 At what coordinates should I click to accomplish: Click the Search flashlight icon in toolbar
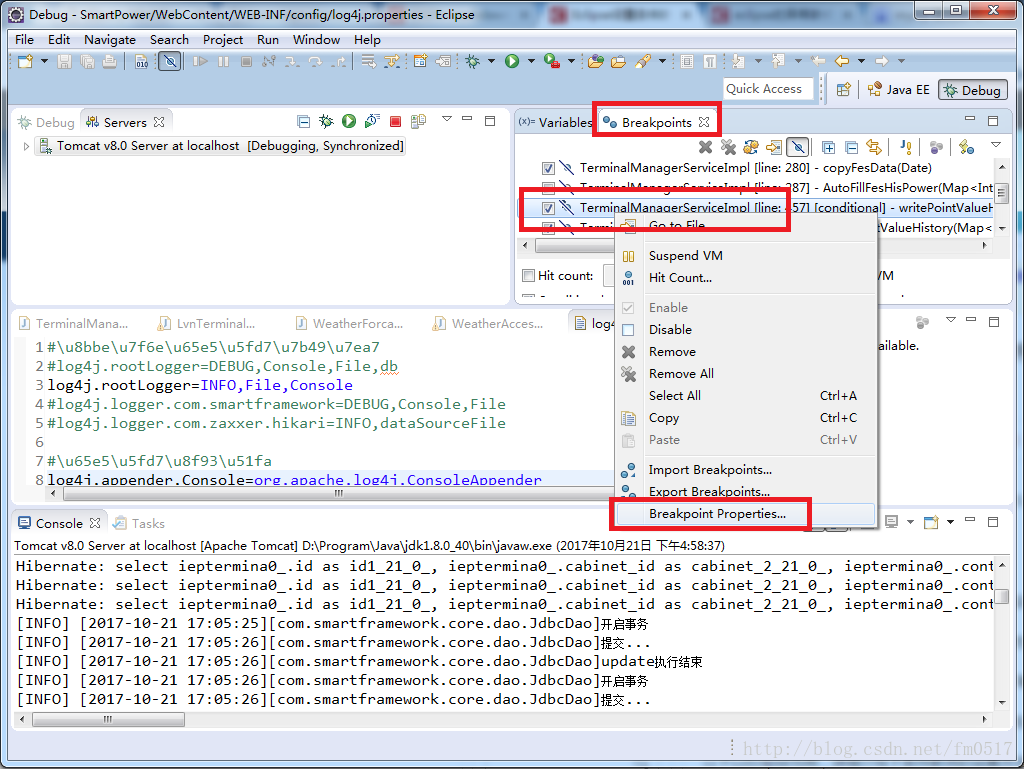[x=643, y=61]
